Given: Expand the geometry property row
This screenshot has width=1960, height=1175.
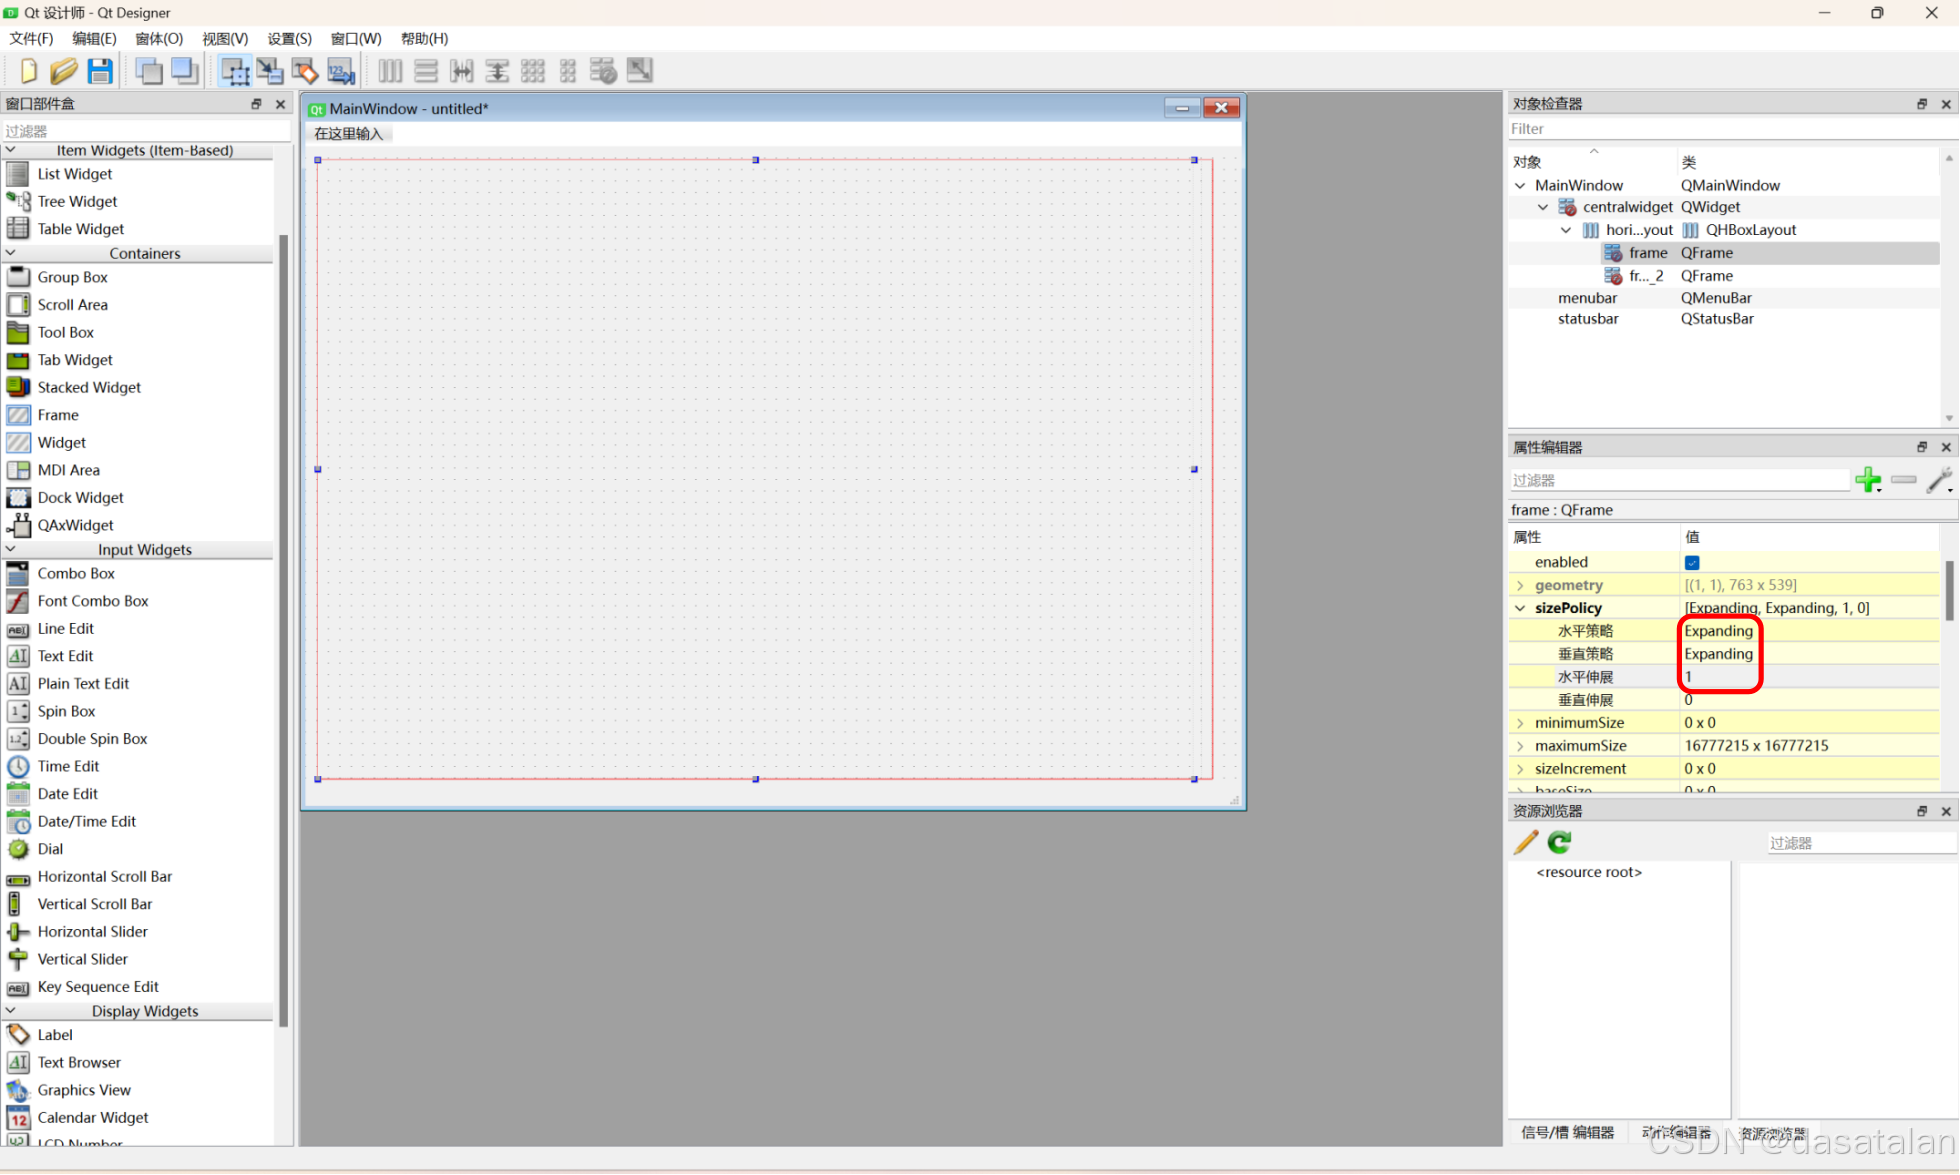Looking at the screenshot, I should [x=1520, y=585].
